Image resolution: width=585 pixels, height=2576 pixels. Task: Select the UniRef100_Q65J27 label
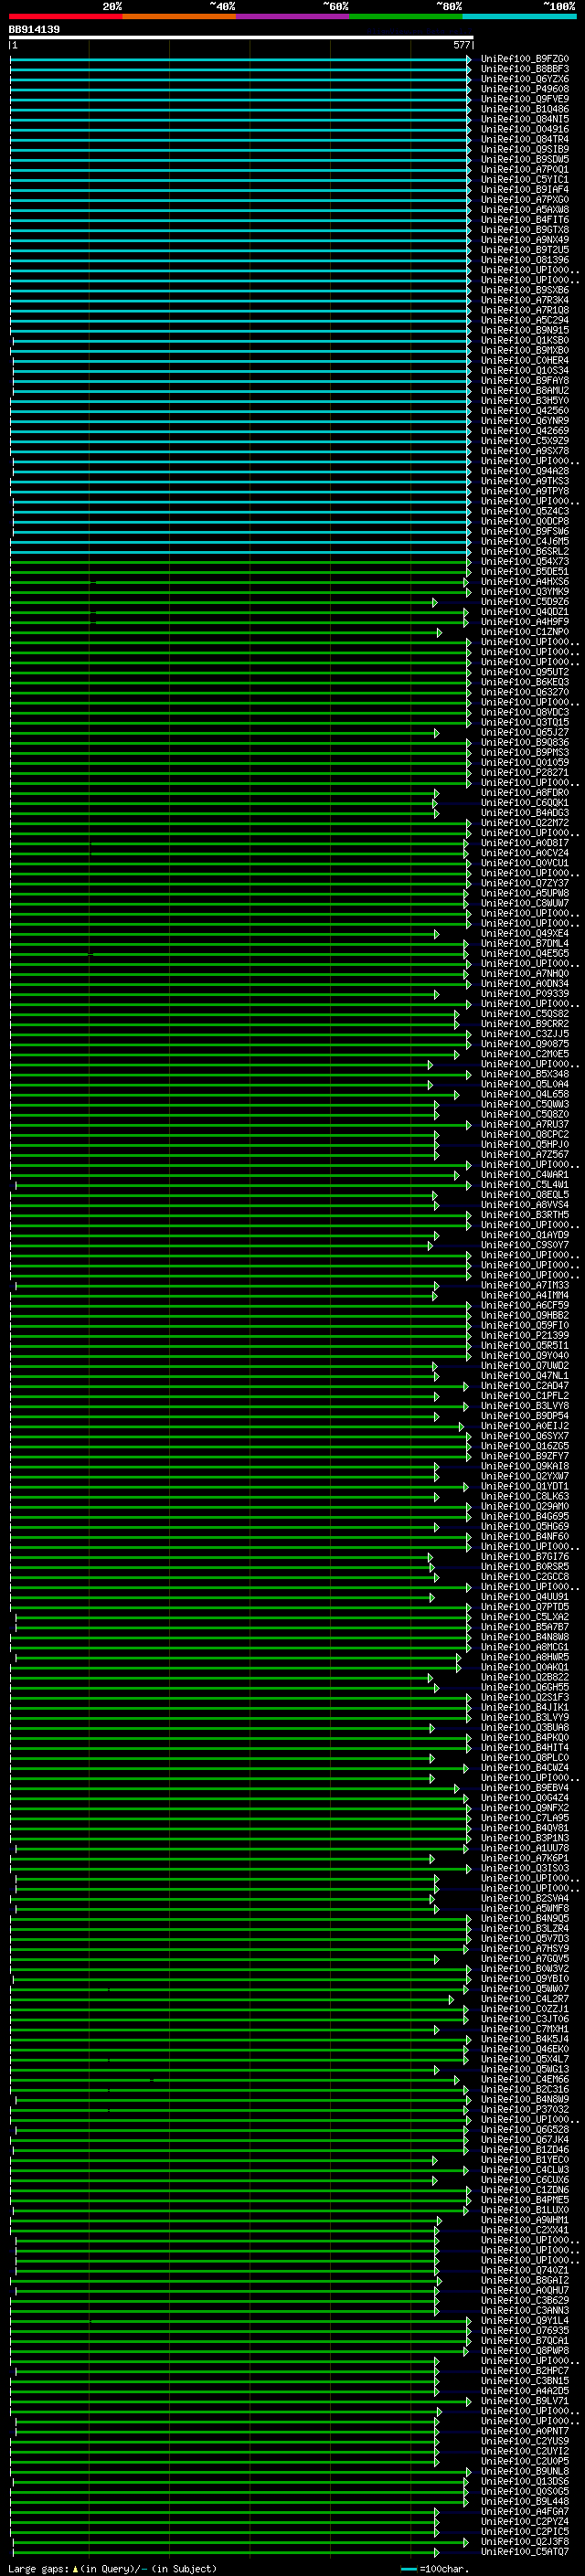[x=525, y=732]
